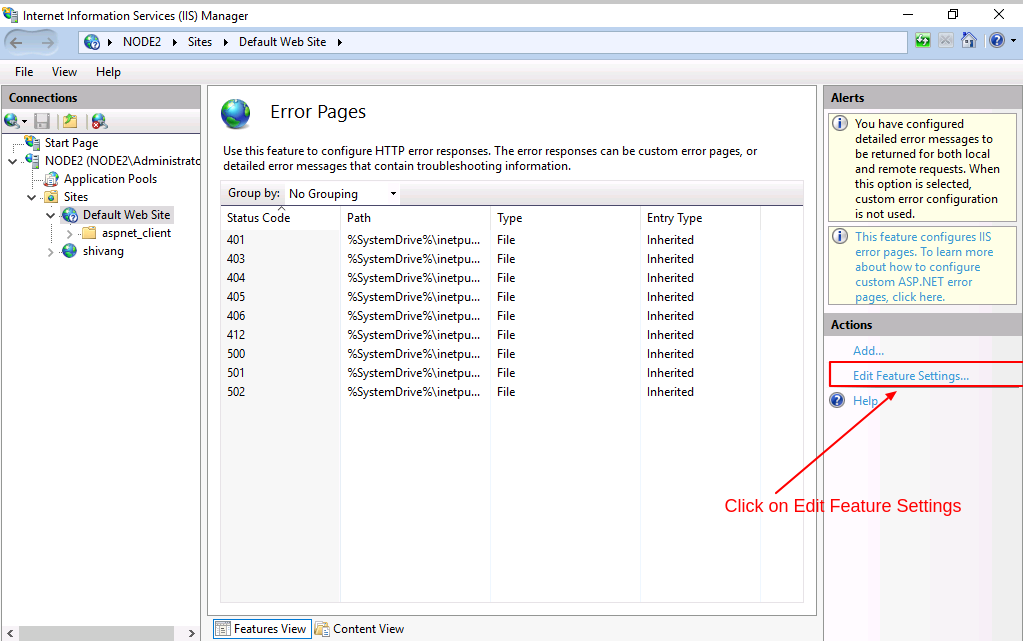1023x641 pixels.
Task: Open the Help menu
Action: point(108,72)
